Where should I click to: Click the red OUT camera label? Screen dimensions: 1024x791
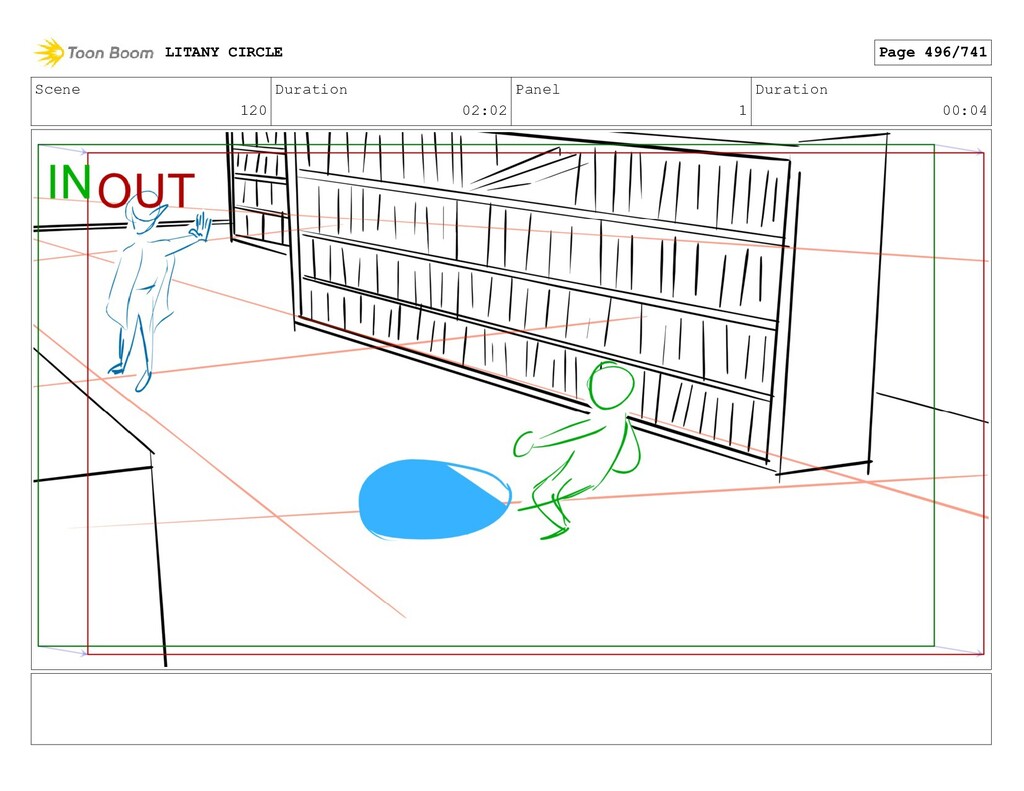coord(146,190)
